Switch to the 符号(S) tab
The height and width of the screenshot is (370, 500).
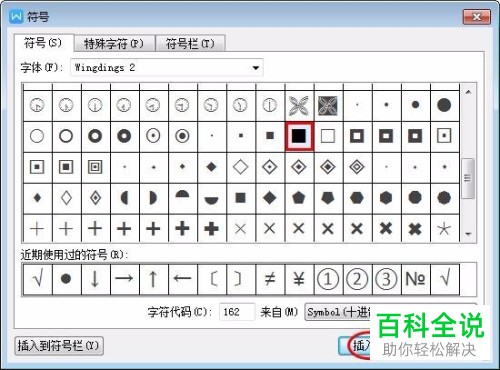click(x=44, y=43)
